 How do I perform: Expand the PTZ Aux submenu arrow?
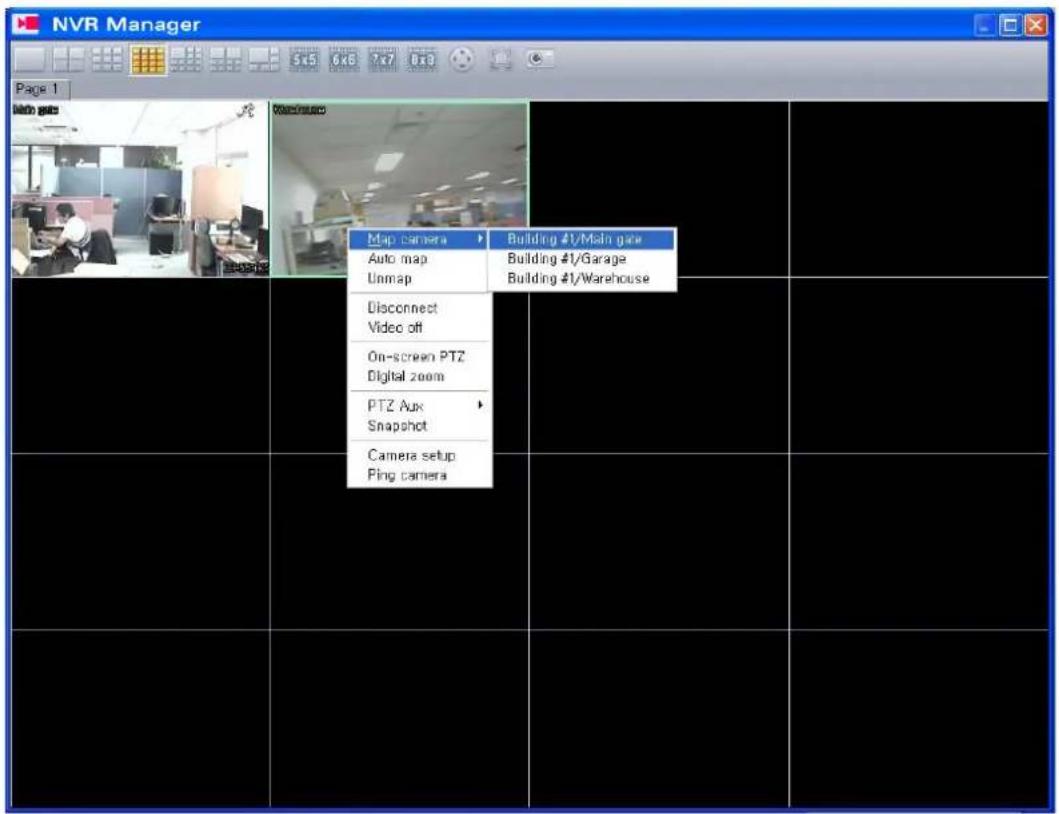(x=480, y=405)
